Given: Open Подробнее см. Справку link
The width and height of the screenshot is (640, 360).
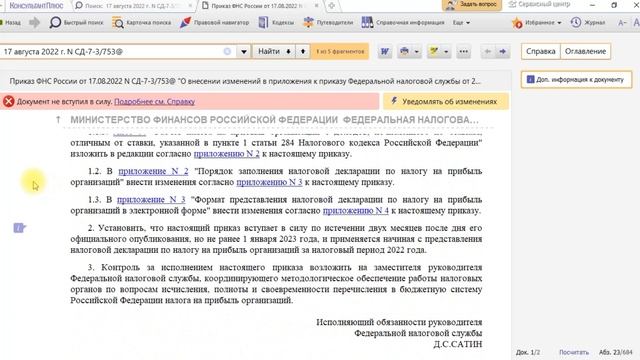Looking at the screenshot, I should coord(154,102).
